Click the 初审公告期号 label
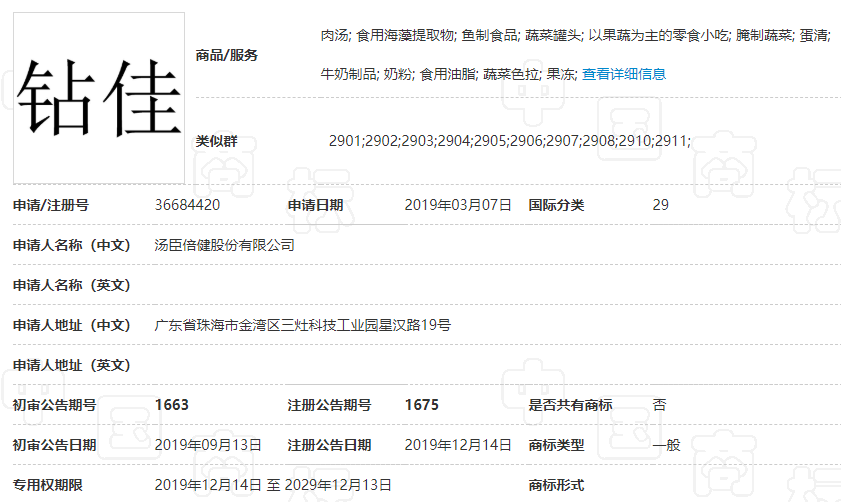 point(55,405)
